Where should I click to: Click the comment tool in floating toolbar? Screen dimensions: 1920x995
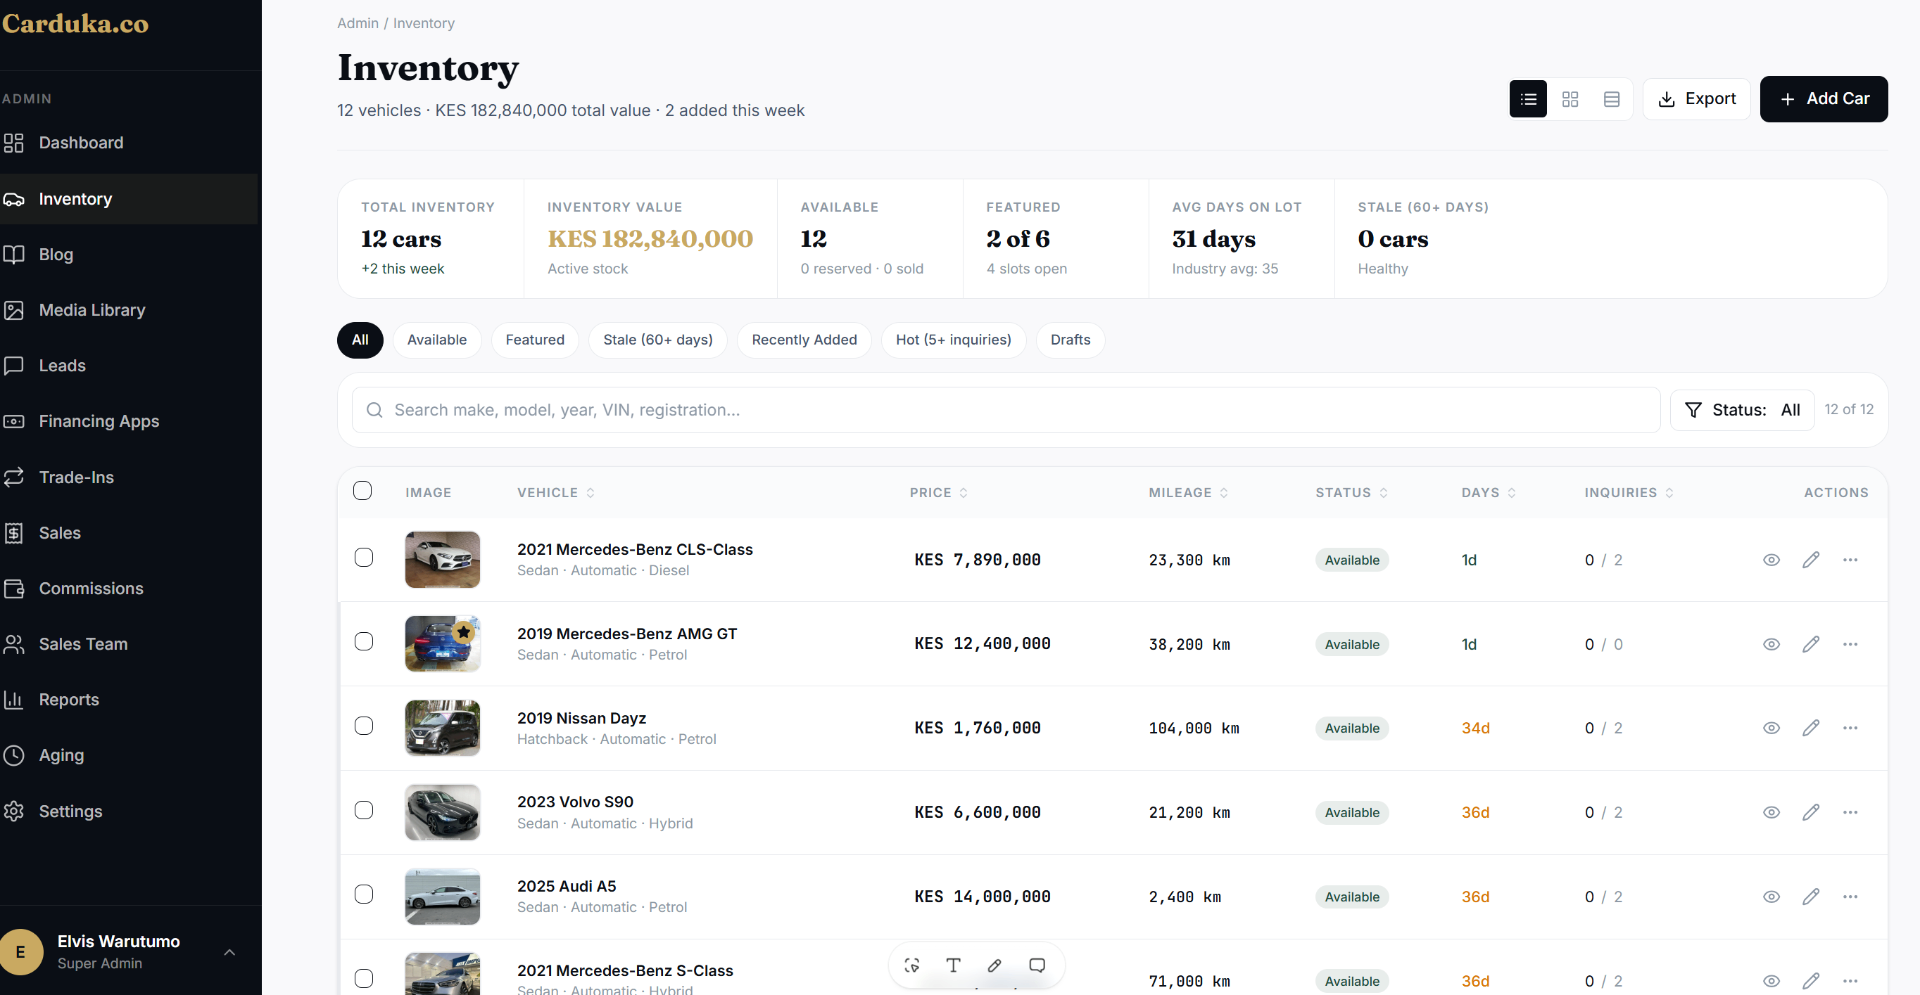(1037, 965)
